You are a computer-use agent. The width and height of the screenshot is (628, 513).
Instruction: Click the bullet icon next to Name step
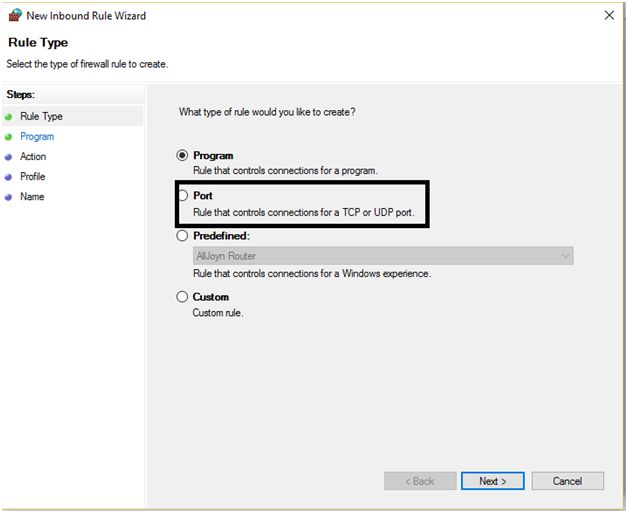click(9, 197)
